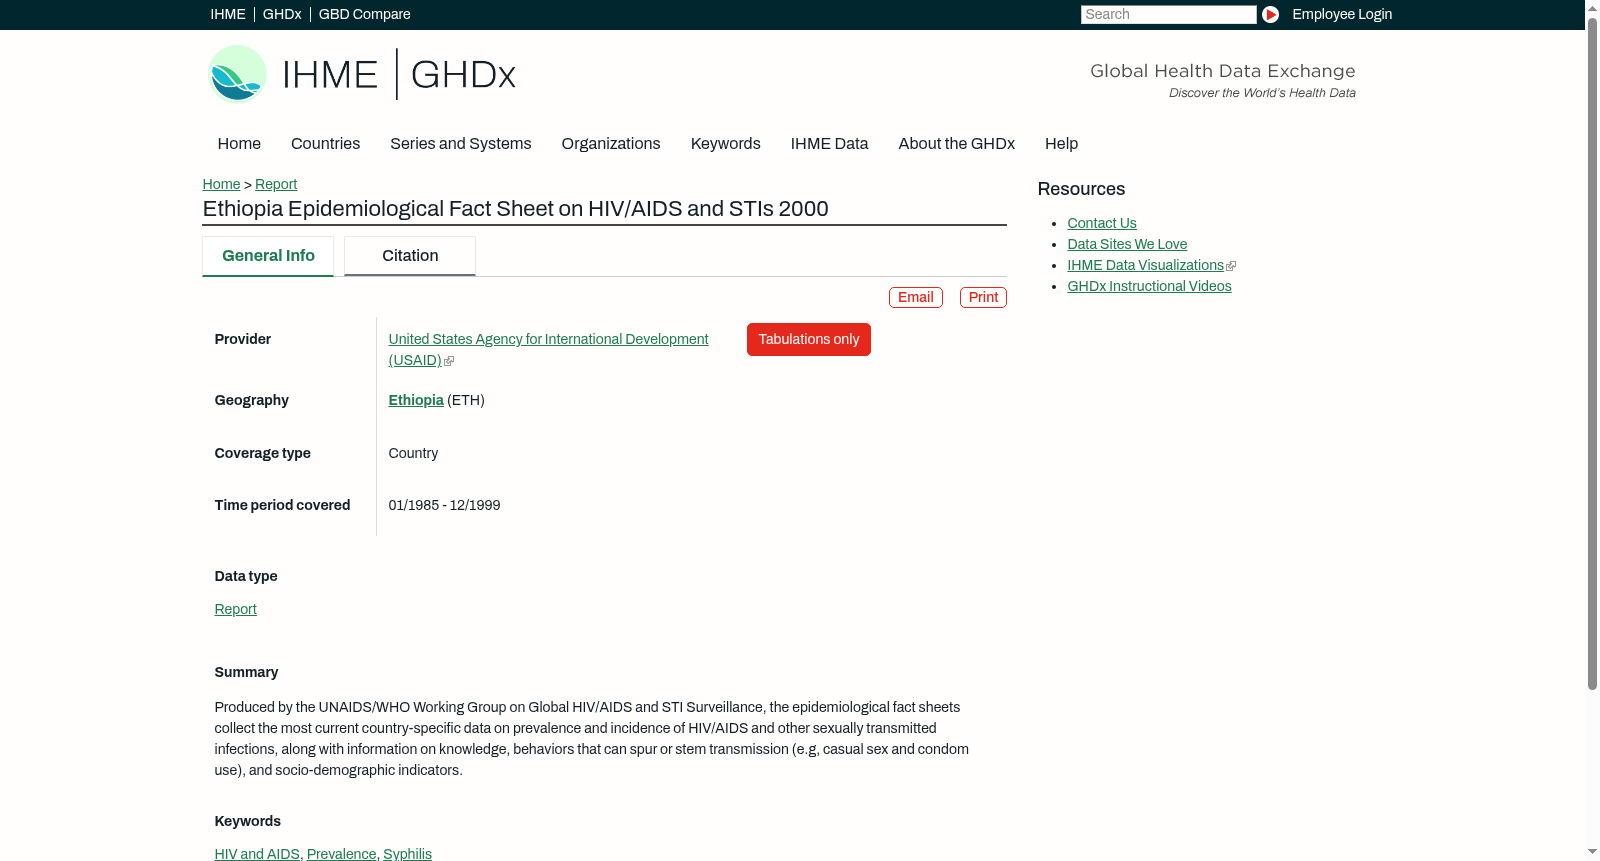This screenshot has height=861, width=1600.
Task: Click the Home breadcrumb link
Action: pos(221,185)
